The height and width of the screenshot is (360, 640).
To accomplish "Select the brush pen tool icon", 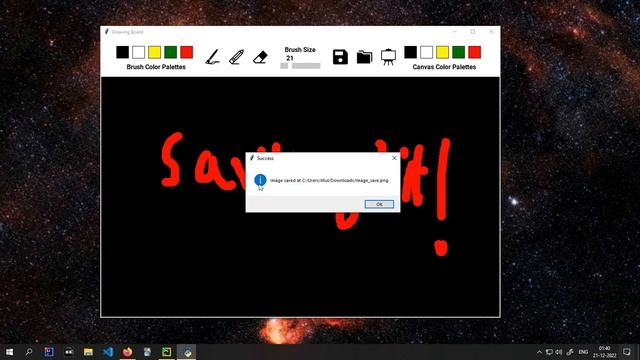I will [x=213, y=57].
